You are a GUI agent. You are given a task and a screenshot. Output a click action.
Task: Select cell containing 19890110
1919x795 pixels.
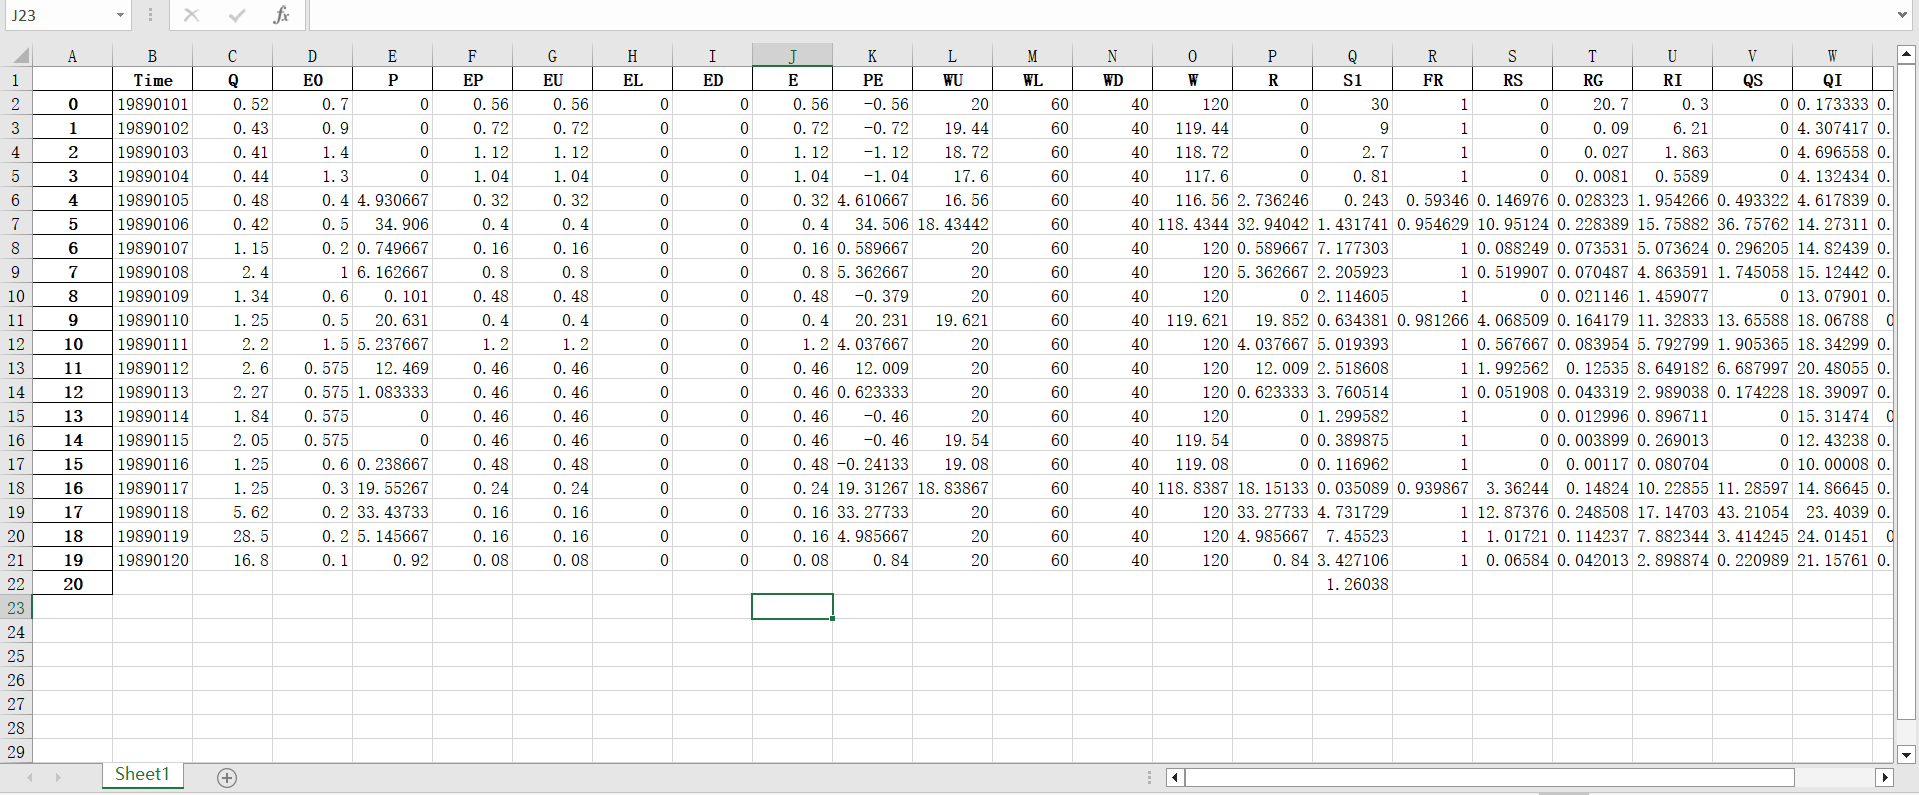152,320
